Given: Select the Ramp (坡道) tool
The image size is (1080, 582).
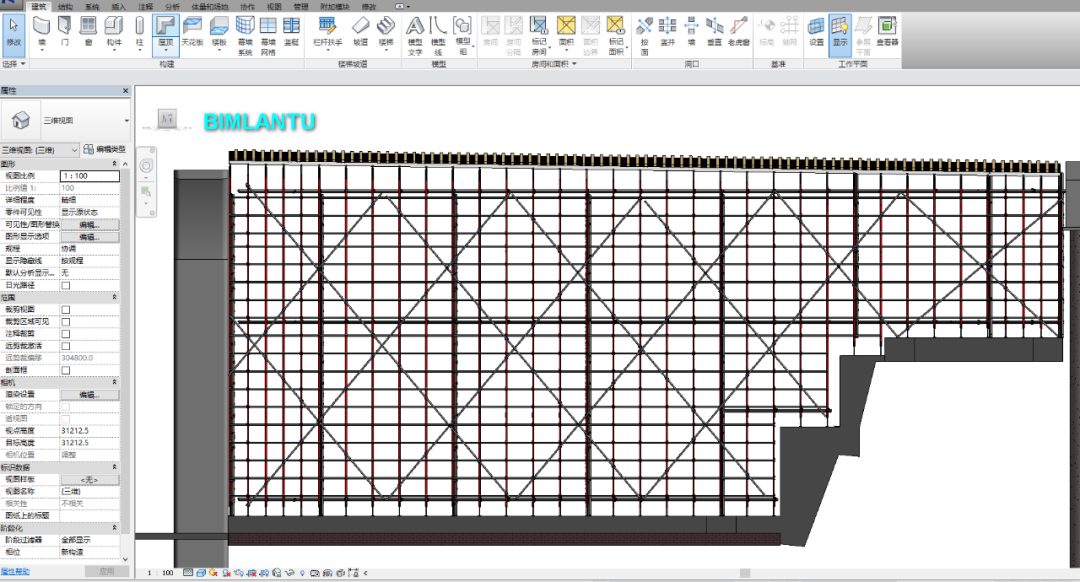Looking at the screenshot, I should (360, 32).
